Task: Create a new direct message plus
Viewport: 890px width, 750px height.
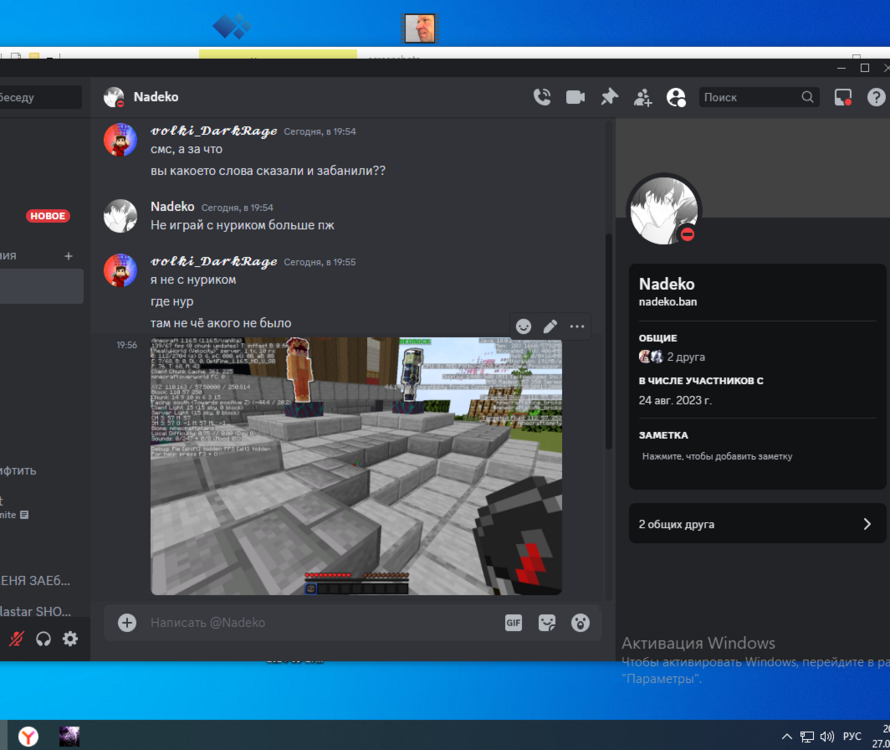Action: click(68, 256)
